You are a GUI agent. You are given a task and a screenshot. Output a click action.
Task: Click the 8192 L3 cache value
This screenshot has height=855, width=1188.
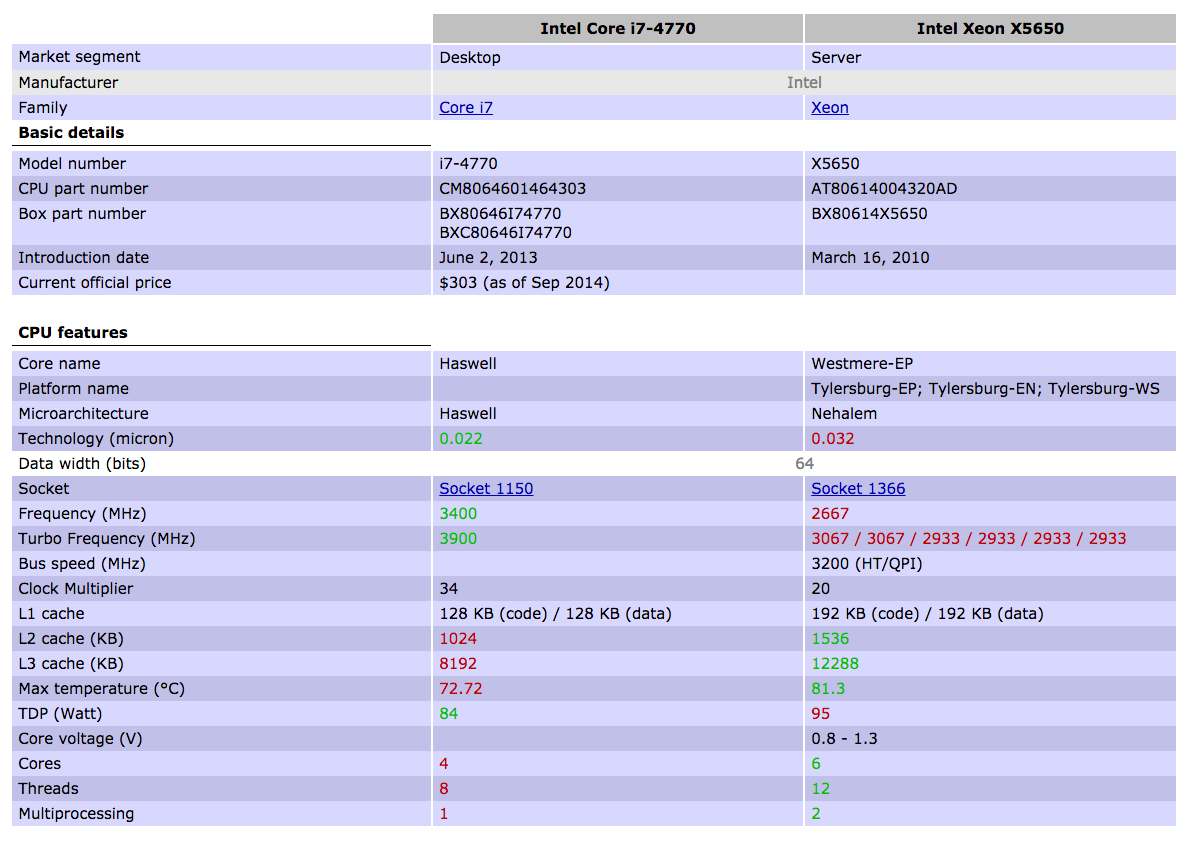(458, 664)
